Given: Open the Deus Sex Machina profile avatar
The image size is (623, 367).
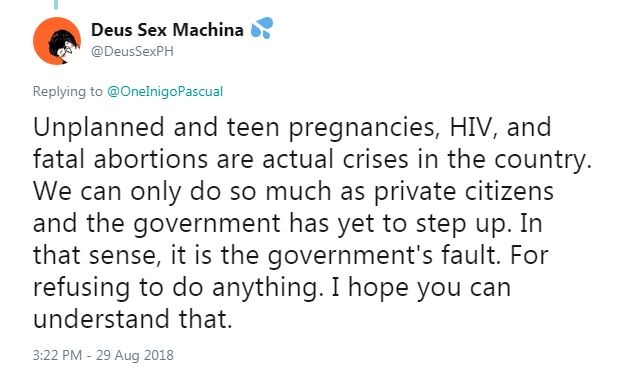Looking at the screenshot, I should click(57, 41).
